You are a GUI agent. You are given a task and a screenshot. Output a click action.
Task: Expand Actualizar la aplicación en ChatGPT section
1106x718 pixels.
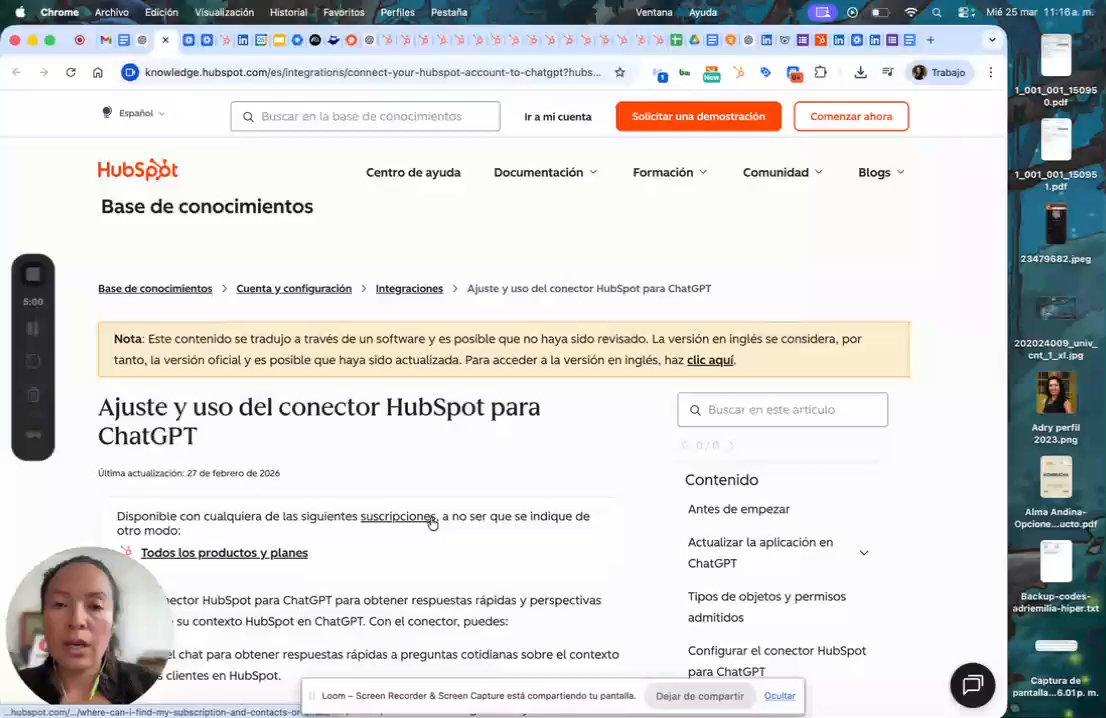click(864, 553)
